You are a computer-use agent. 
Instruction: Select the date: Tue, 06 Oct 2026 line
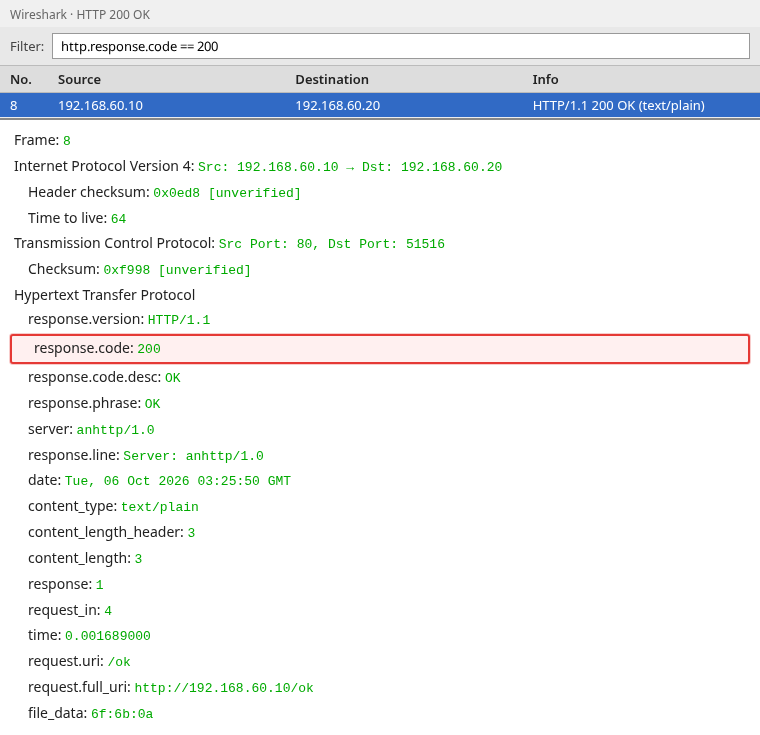pyautogui.click(x=159, y=480)
